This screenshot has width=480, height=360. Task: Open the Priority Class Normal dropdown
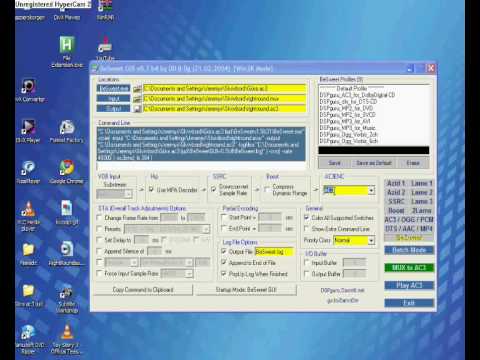(371, 240)
